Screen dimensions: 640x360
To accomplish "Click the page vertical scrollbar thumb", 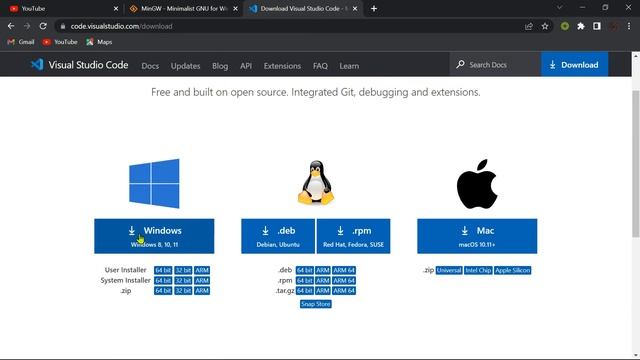I will (636, 163).
